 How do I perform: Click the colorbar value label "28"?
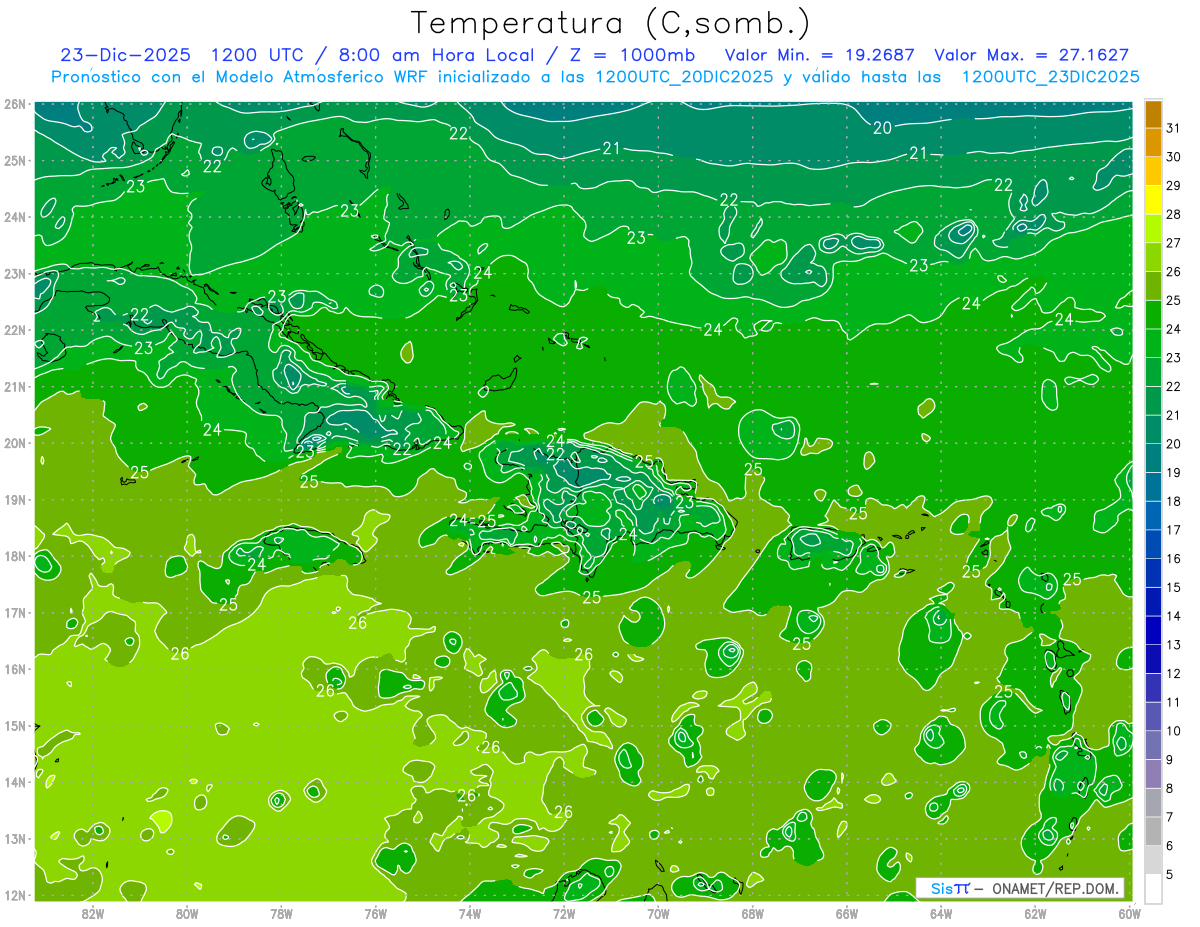tap(1174, 214)
